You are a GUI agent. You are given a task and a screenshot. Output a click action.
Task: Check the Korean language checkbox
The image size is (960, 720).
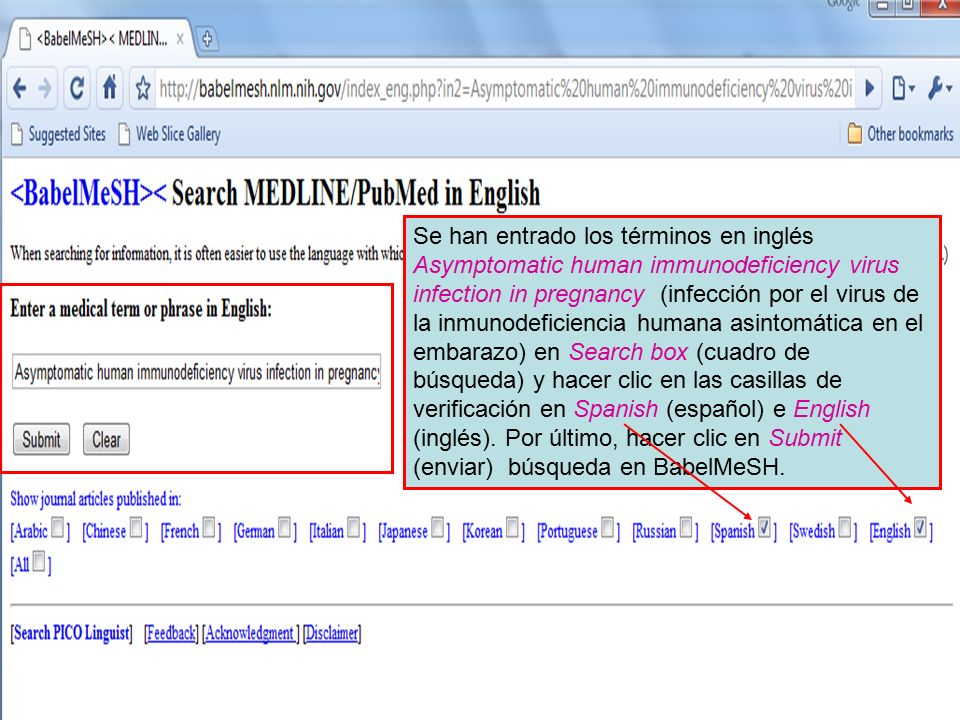[x=512, y=527]
